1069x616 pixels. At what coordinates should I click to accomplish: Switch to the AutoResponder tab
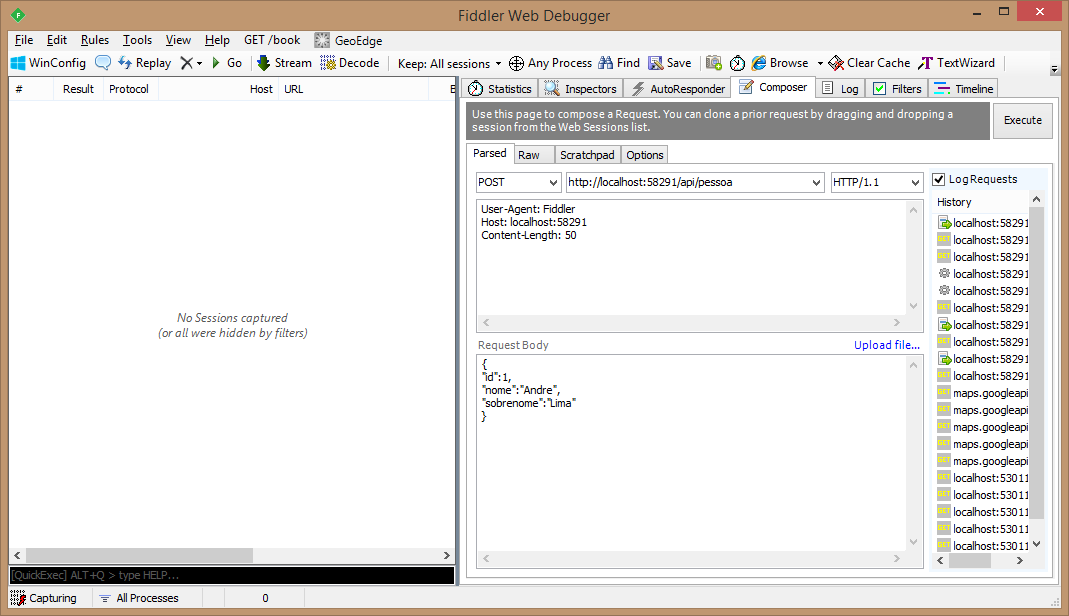(678, 89)
